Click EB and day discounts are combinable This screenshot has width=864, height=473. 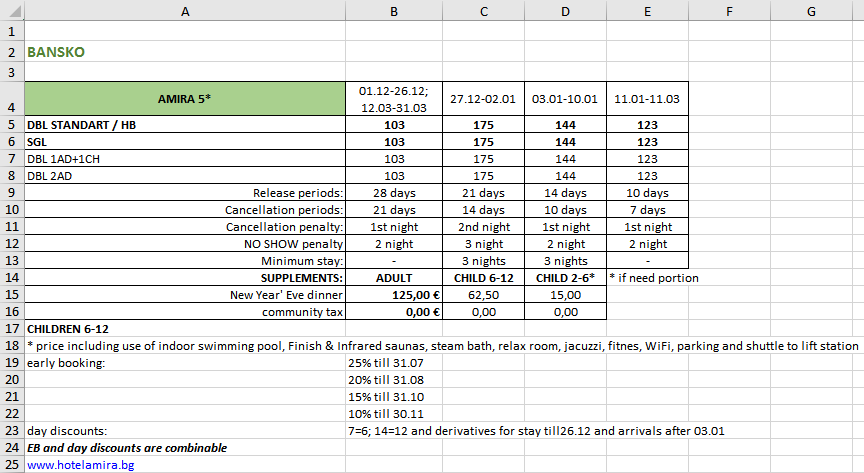pyautogui.click(x=127, y=448)
